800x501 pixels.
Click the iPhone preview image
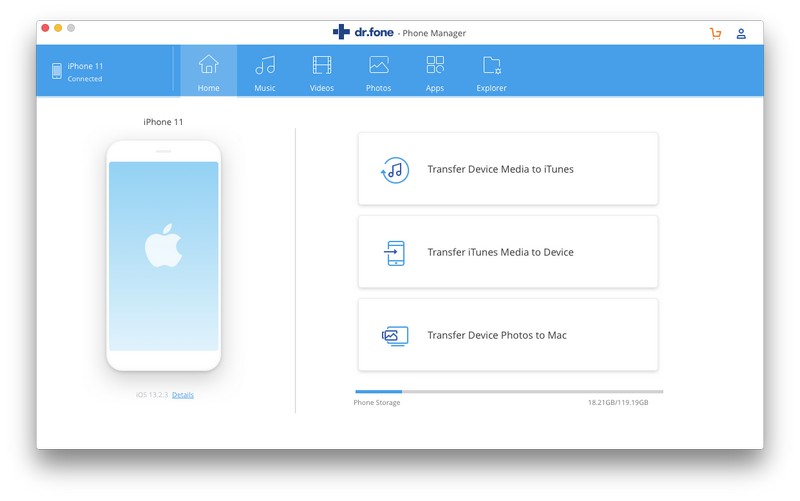pyautogui.click(x=163, y=256)
